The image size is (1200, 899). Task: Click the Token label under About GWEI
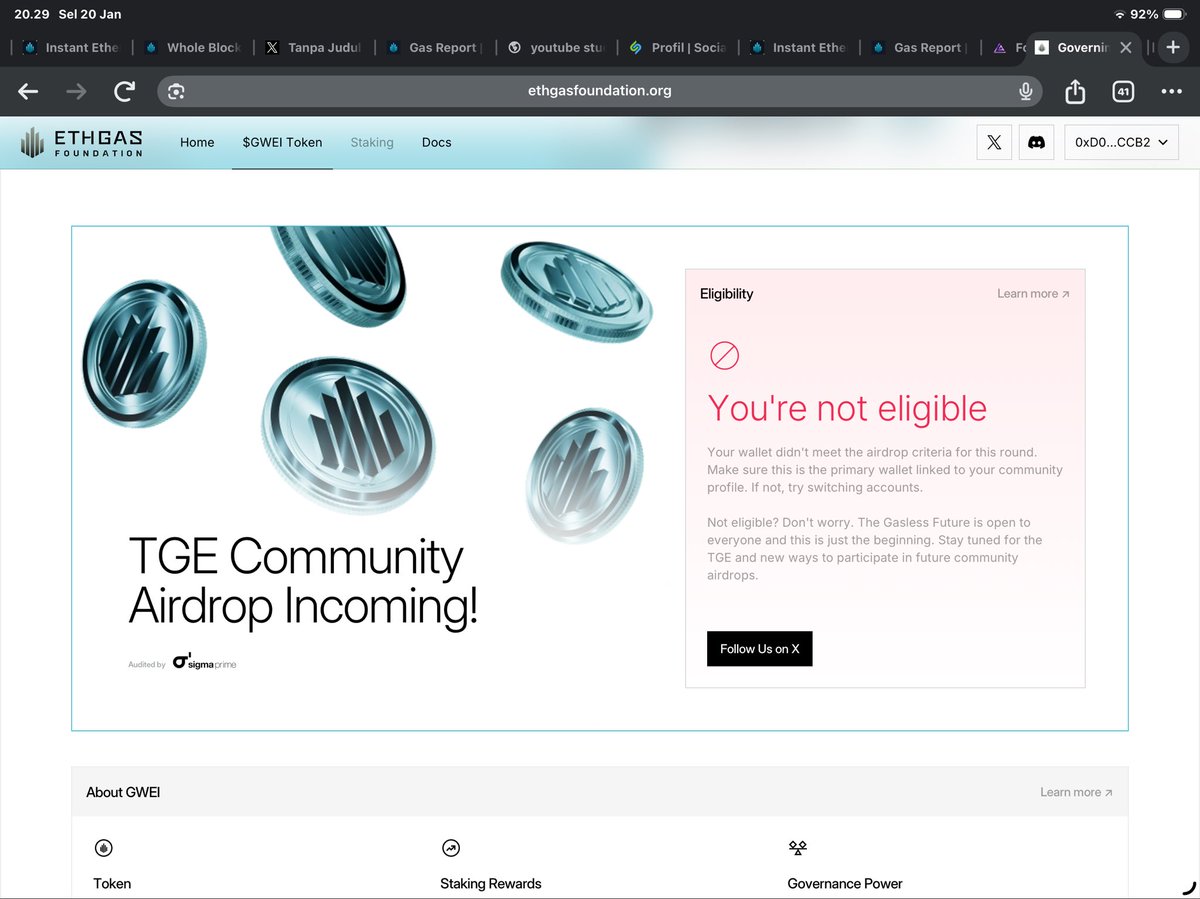[112, 884]
